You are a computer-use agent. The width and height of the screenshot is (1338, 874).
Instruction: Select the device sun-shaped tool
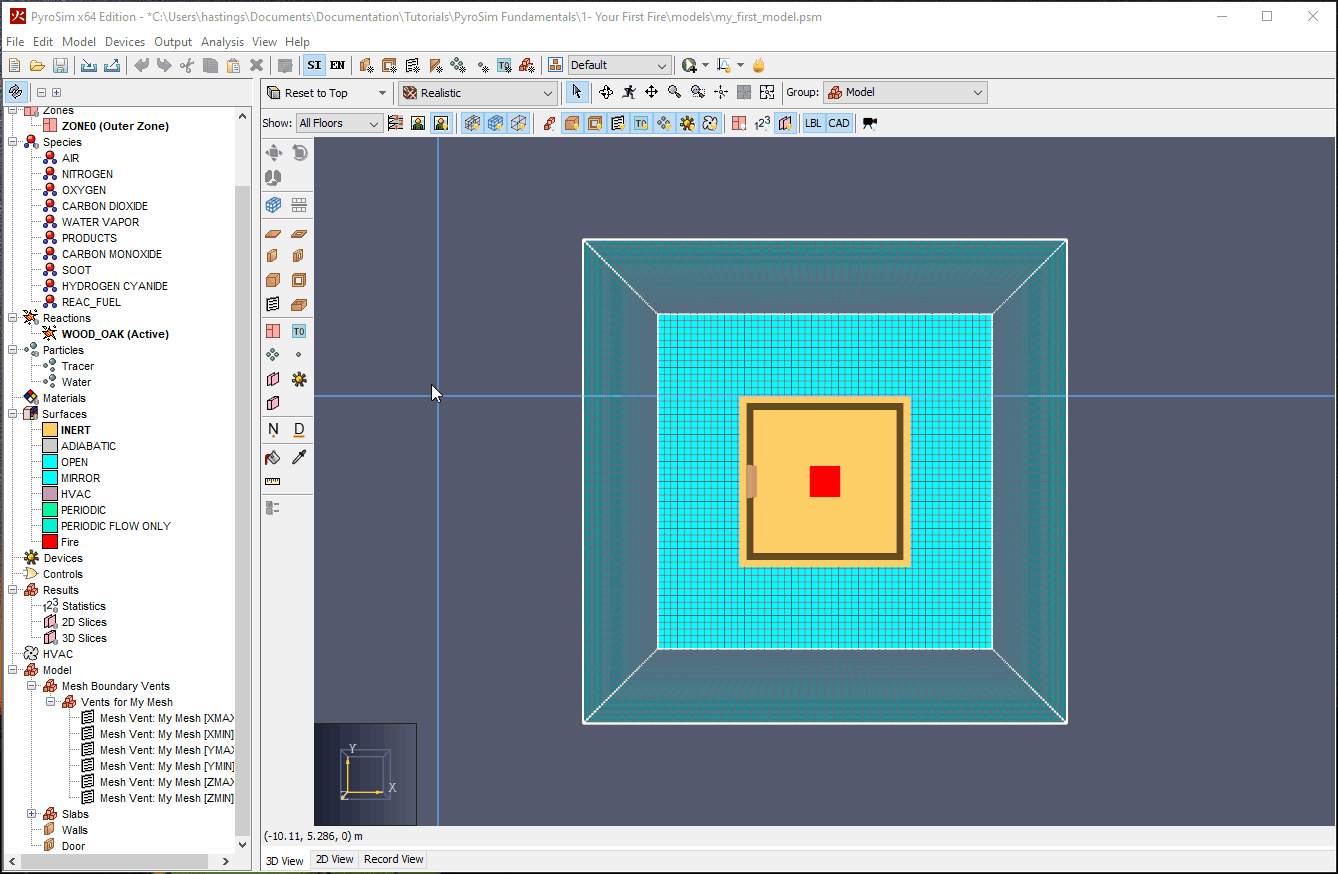[299, 379]
